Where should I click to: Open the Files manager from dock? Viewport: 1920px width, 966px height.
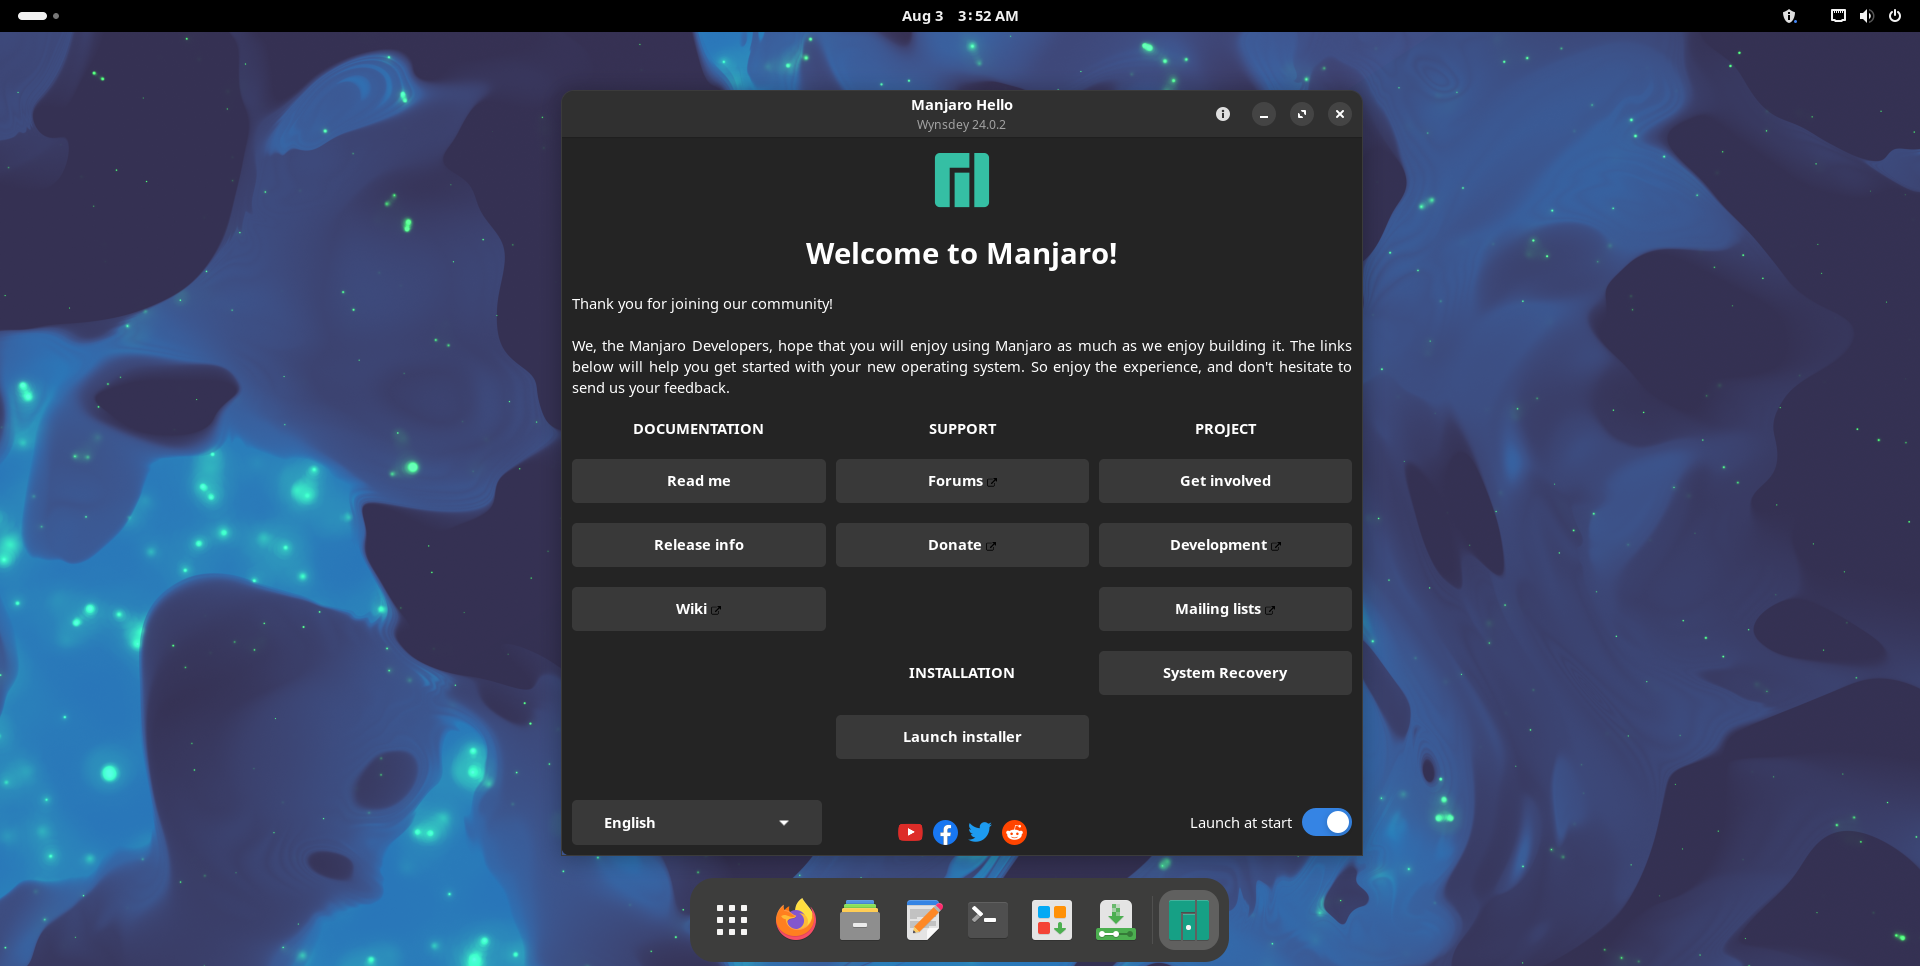click(860, 920)
